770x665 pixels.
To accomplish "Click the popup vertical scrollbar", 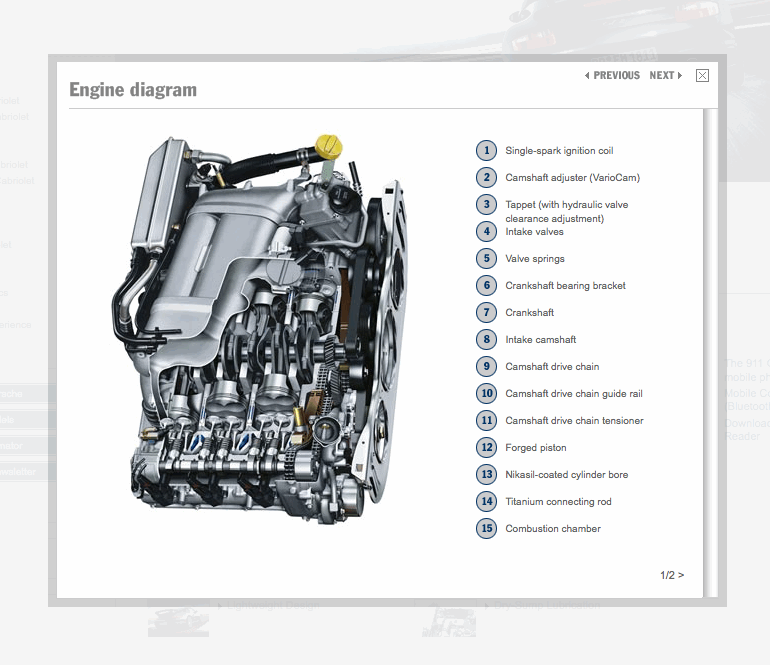I will click(710, 353).
